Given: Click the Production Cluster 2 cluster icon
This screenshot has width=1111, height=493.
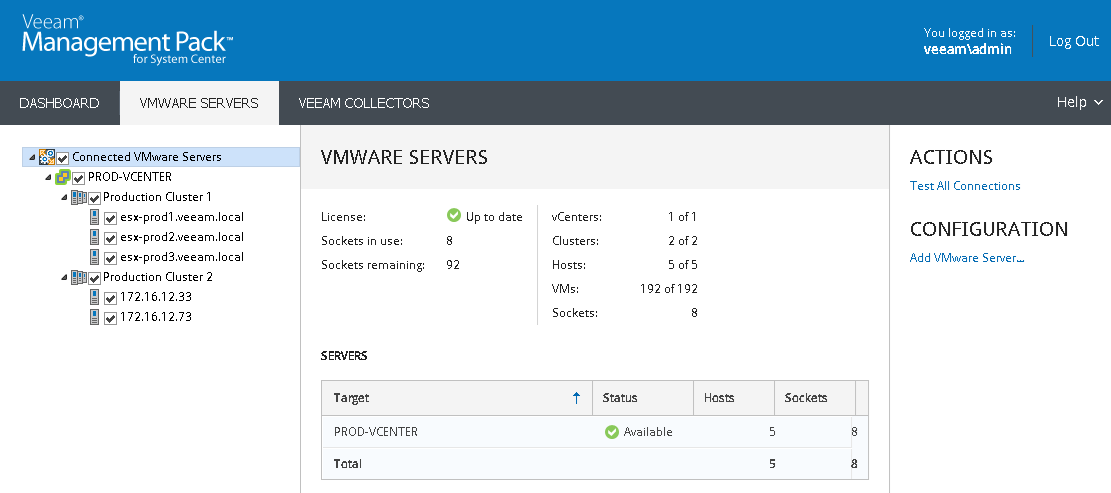Looking at the screenshot, I should point(78,277).
